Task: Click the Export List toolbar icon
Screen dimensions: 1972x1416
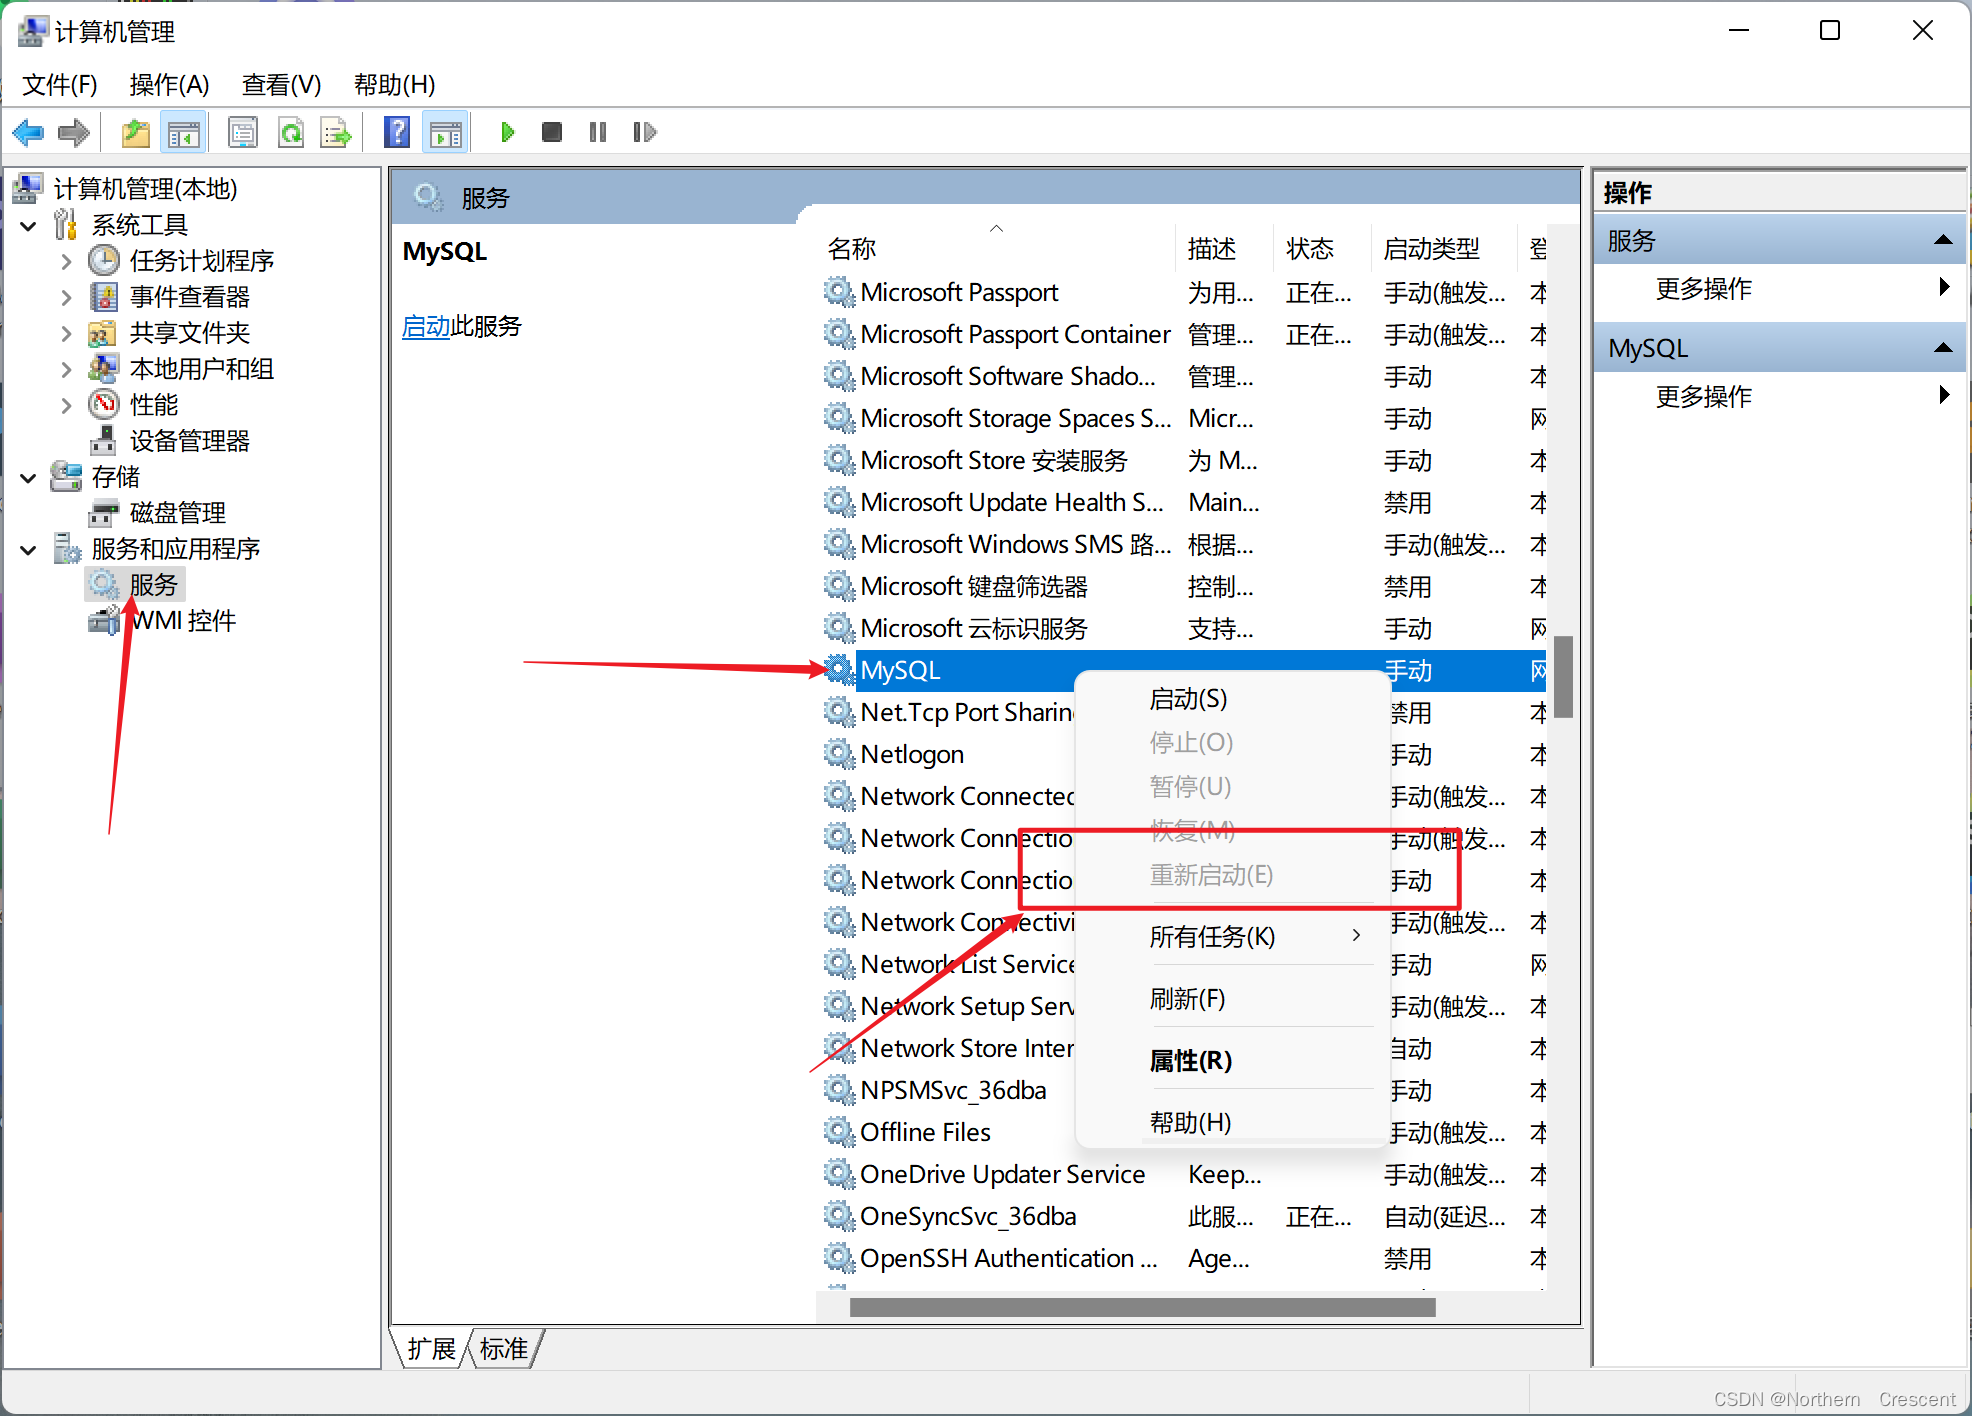Action: point(336,132)
